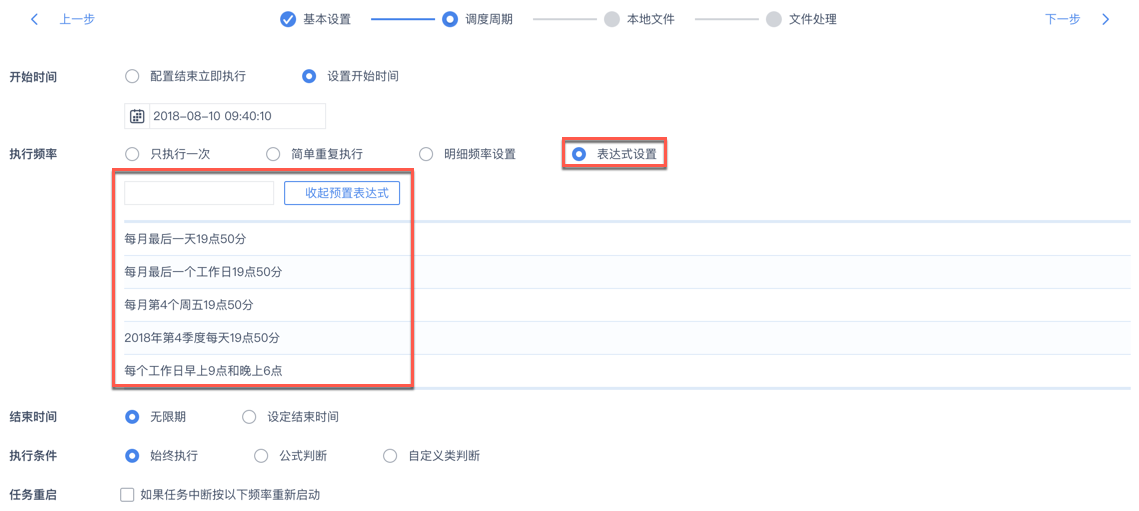Choose preset 每月最后一天19点50分
1139x511 pixels.
(x=186, y=239)
